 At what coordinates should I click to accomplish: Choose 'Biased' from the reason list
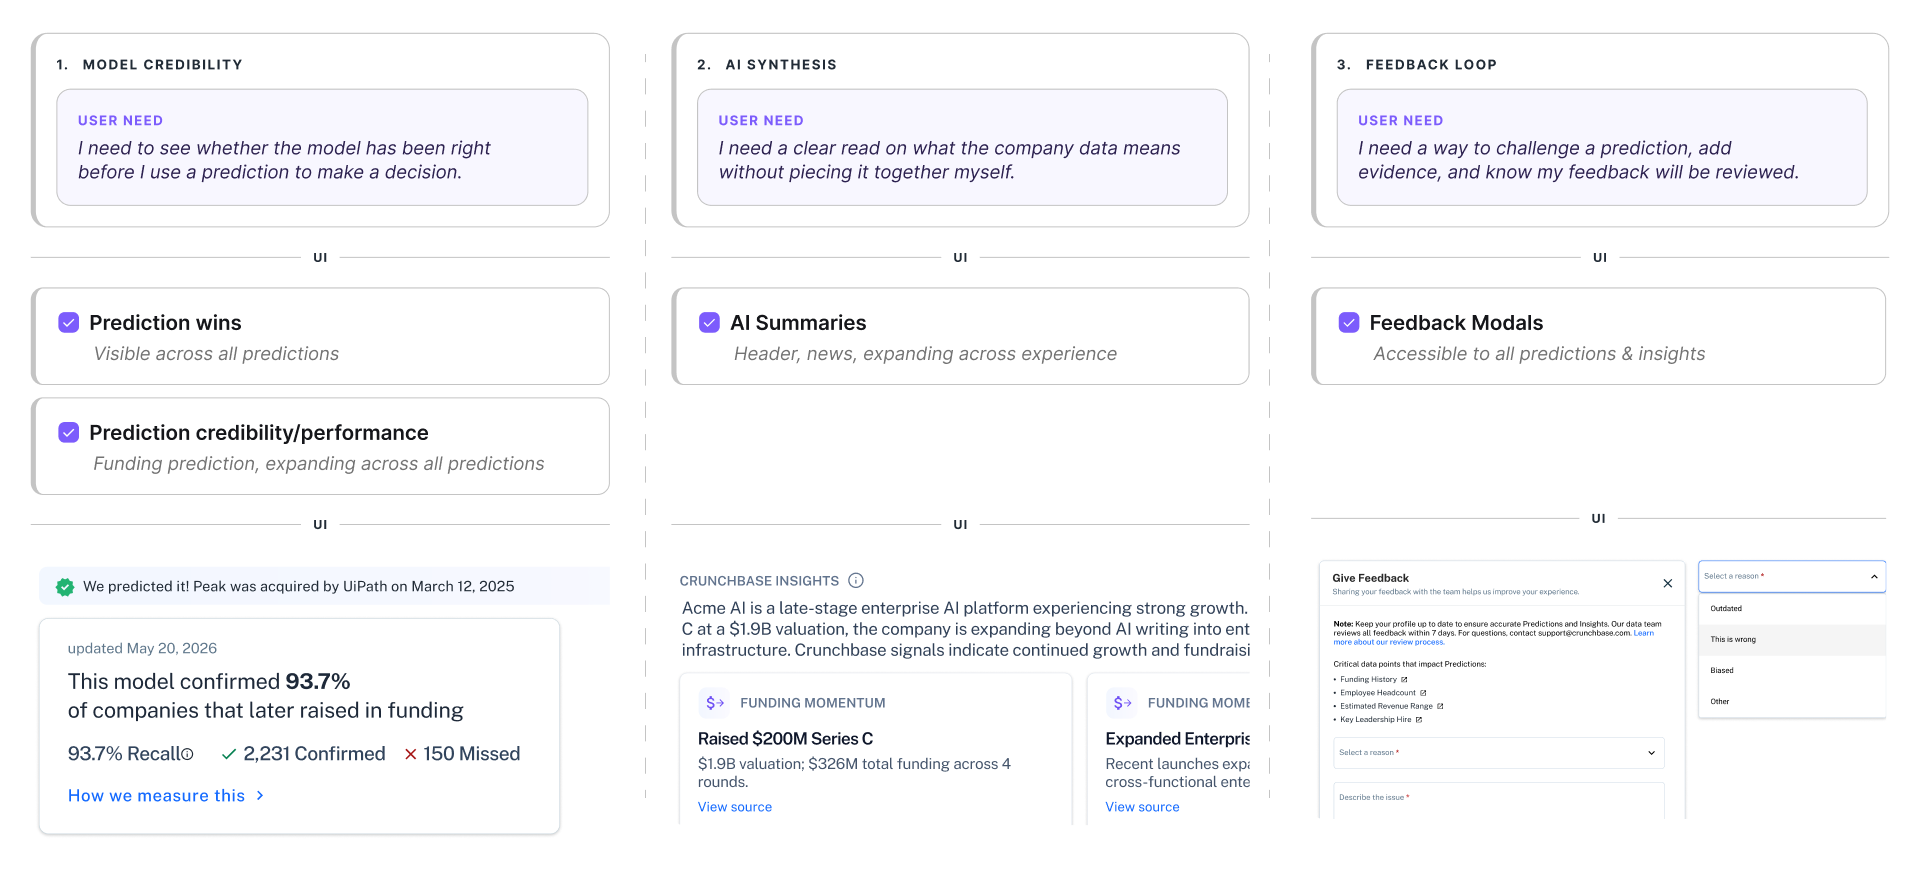point(1792,671)
